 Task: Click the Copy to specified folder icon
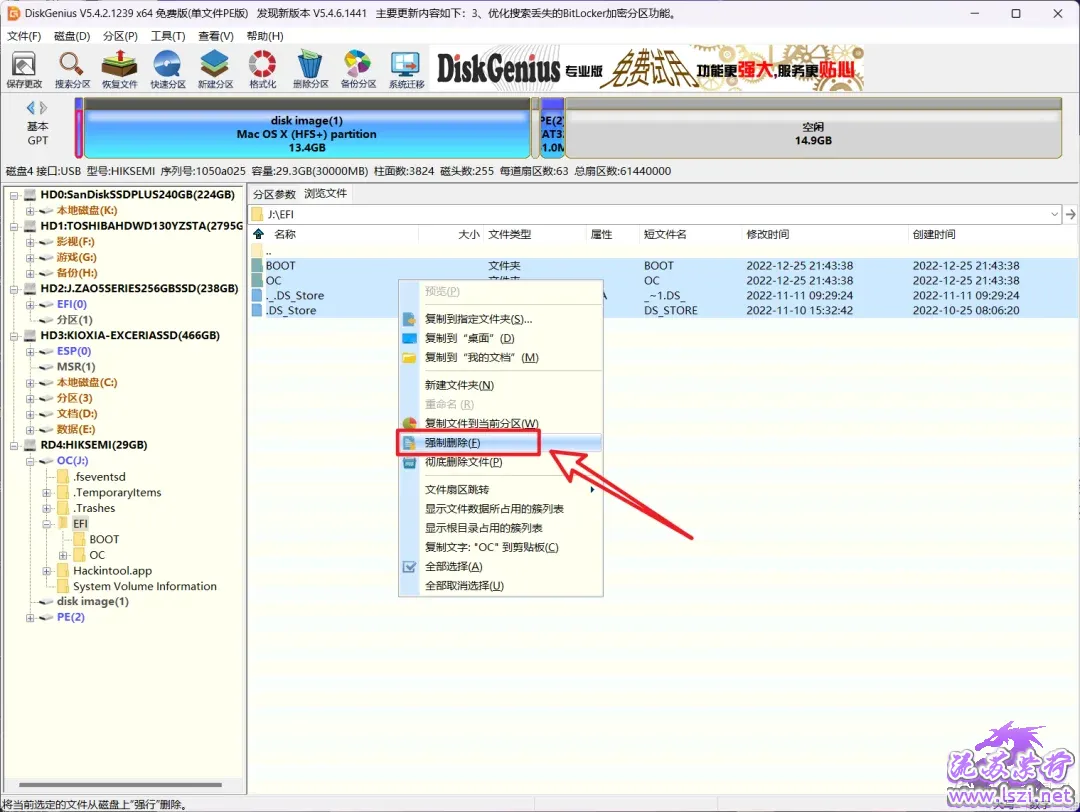tap(409, 319)
